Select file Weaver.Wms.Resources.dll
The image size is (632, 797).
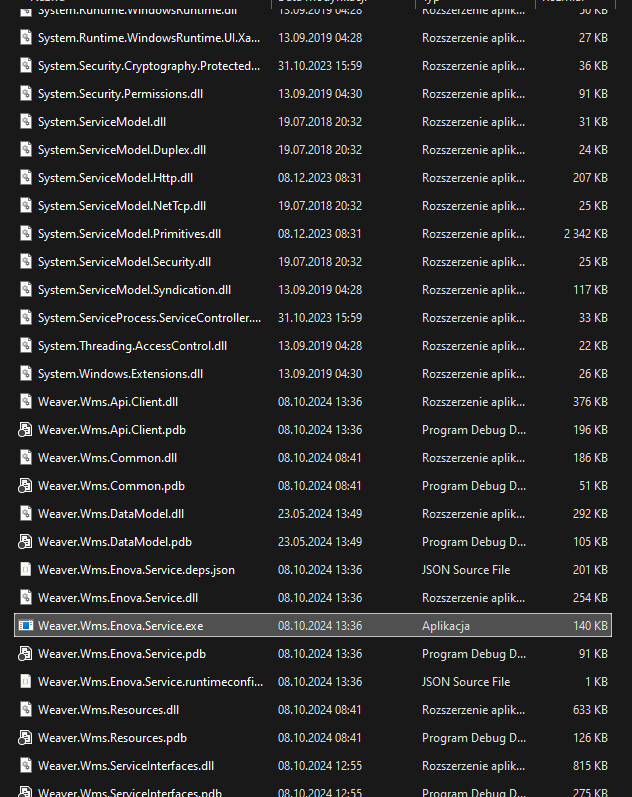pyautogui.click(x=109, y=710)
